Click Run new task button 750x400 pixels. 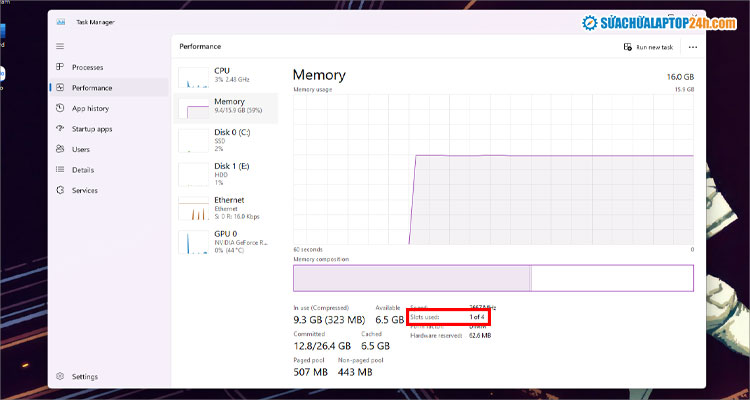point(644,47)
